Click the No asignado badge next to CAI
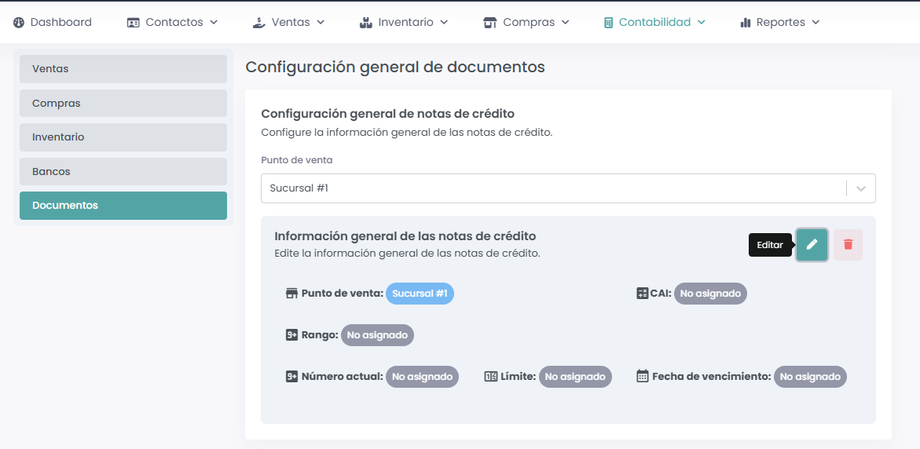Screen dimensions: 920x449 coord(711,294)
